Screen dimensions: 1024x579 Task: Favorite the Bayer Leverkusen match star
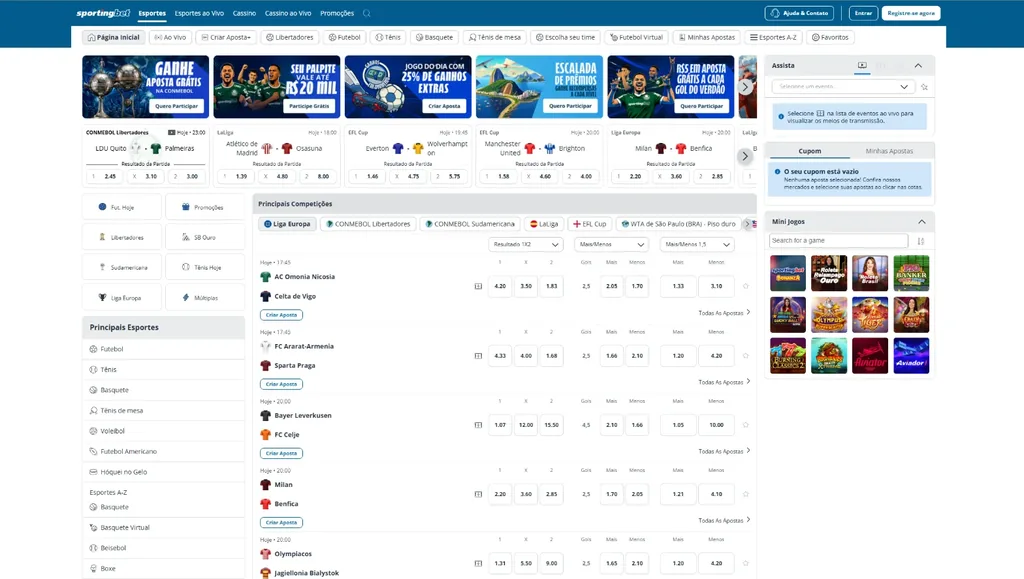click(x=746, y=425)
